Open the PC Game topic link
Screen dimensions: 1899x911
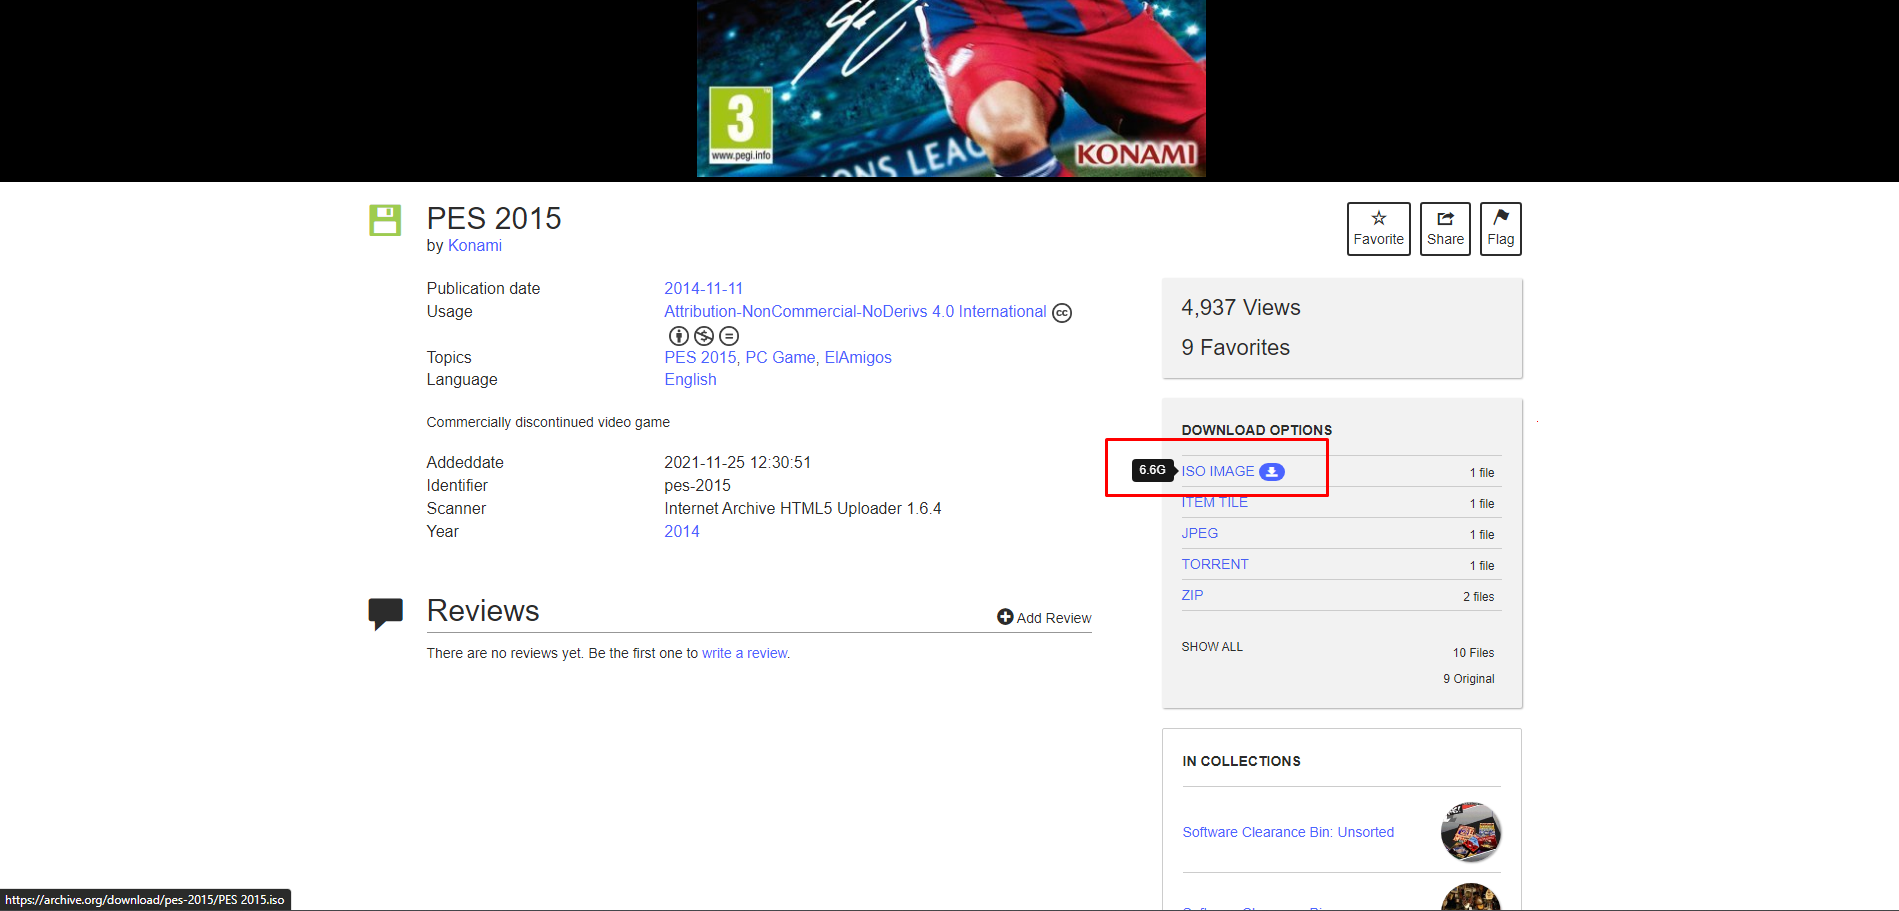(x=780, y=358)
